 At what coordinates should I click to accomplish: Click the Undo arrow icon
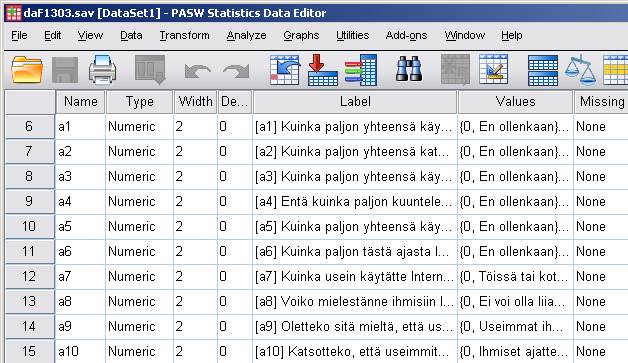pyautogui.click(x=198, y=71)
